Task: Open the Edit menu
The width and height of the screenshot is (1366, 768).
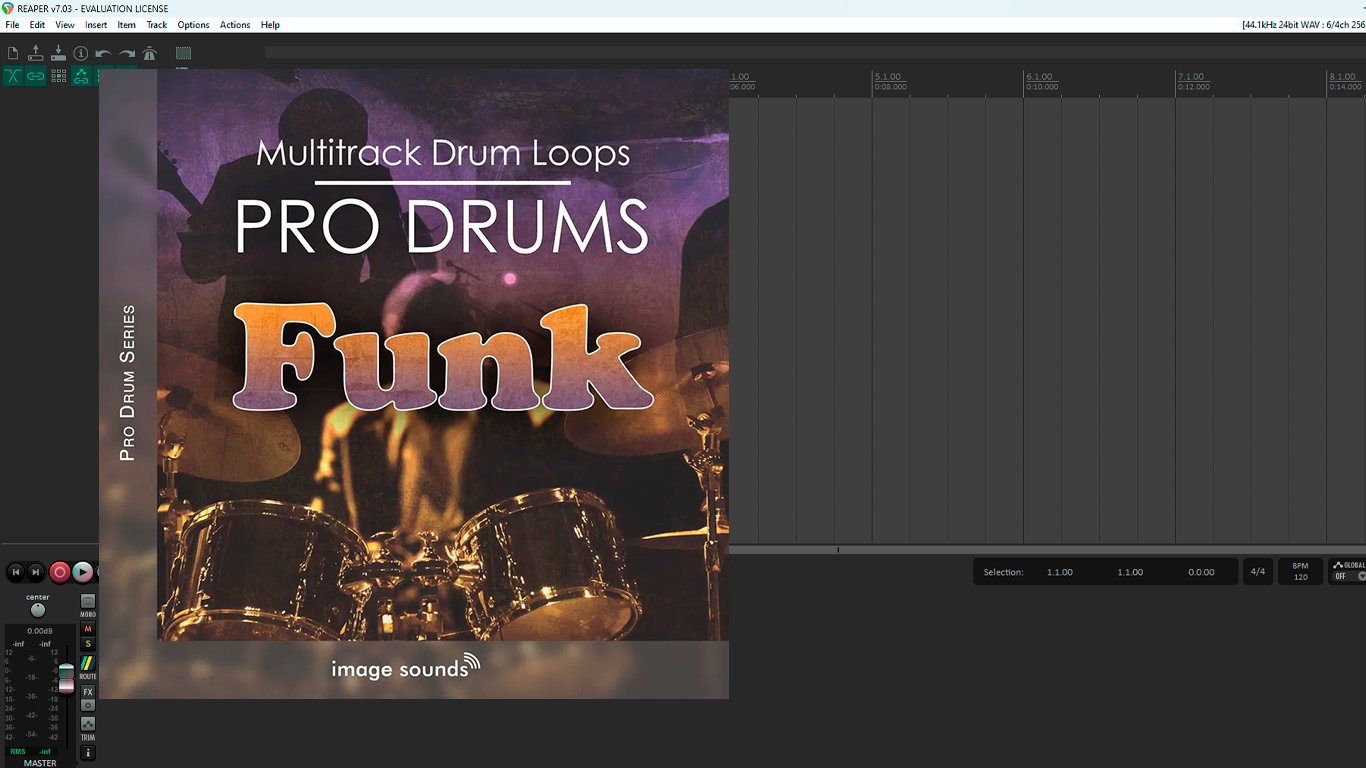Action: 37,25
